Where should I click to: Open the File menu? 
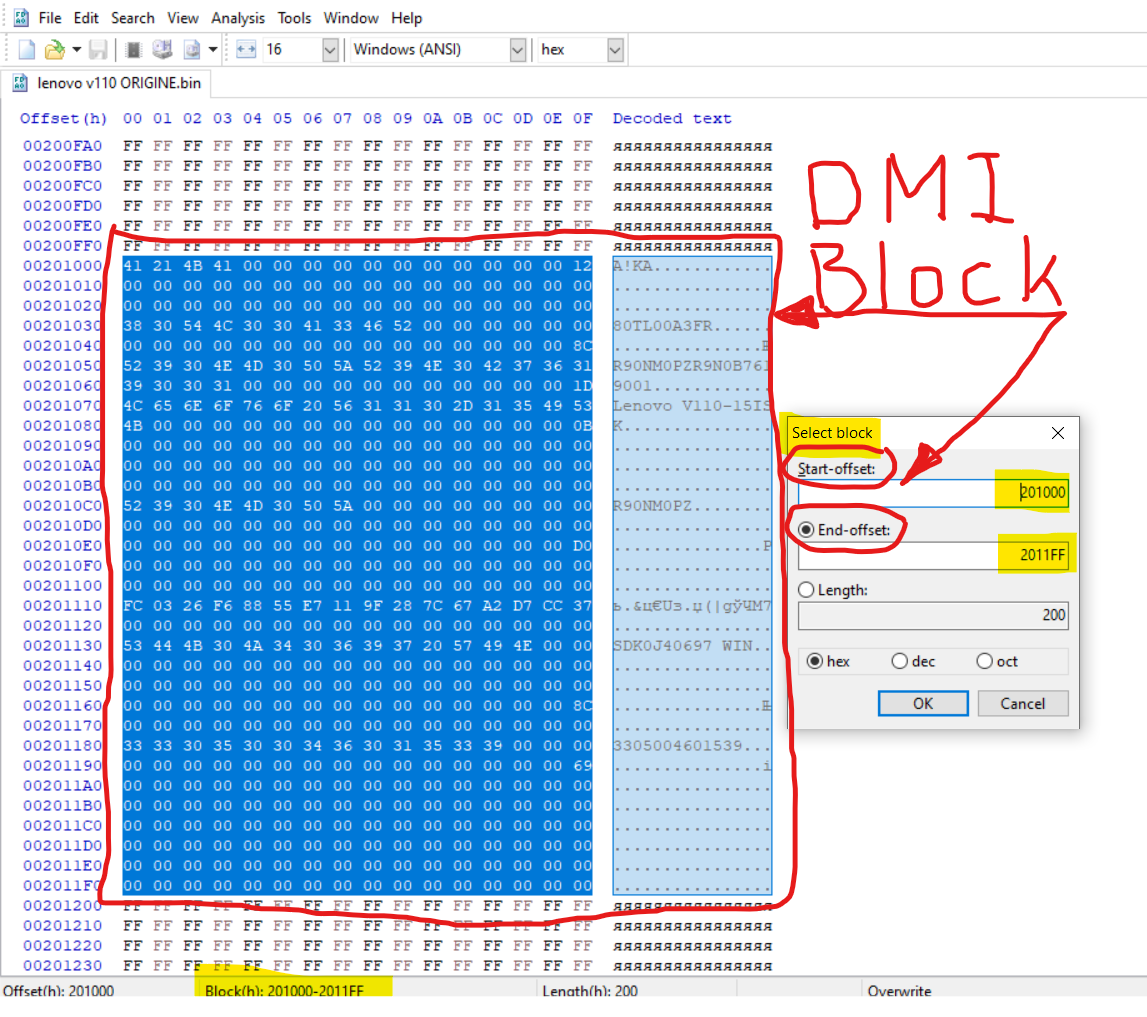[50, 18]
